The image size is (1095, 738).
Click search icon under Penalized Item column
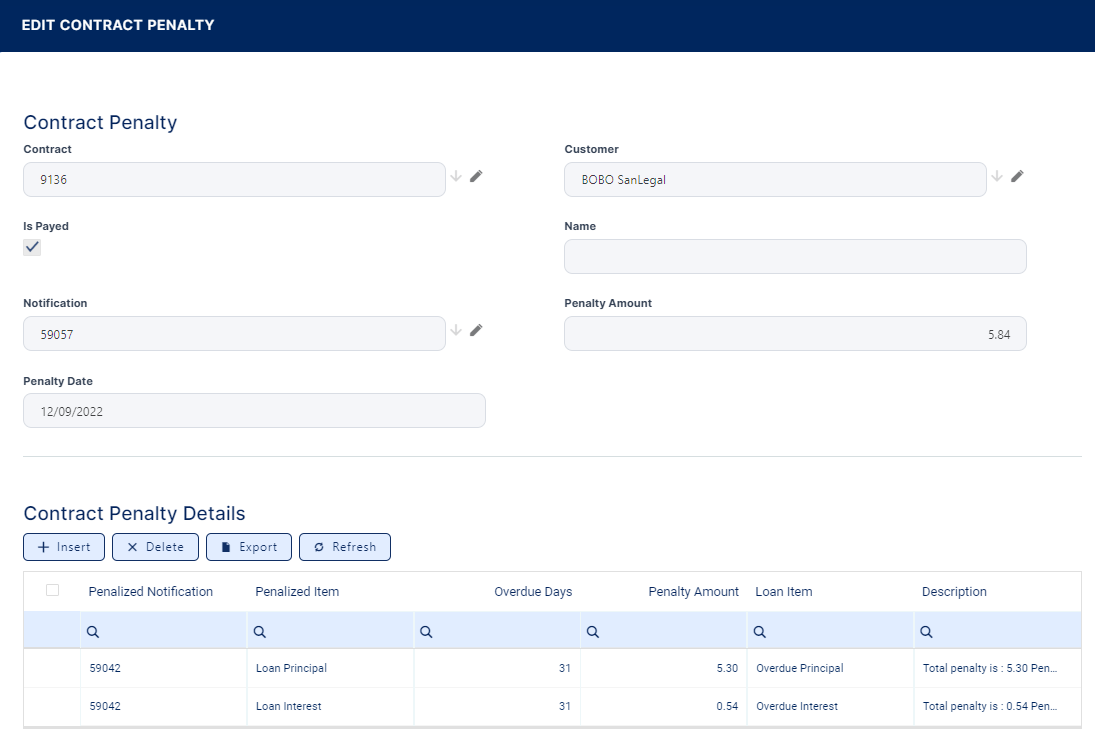click(x=259, y=632)
